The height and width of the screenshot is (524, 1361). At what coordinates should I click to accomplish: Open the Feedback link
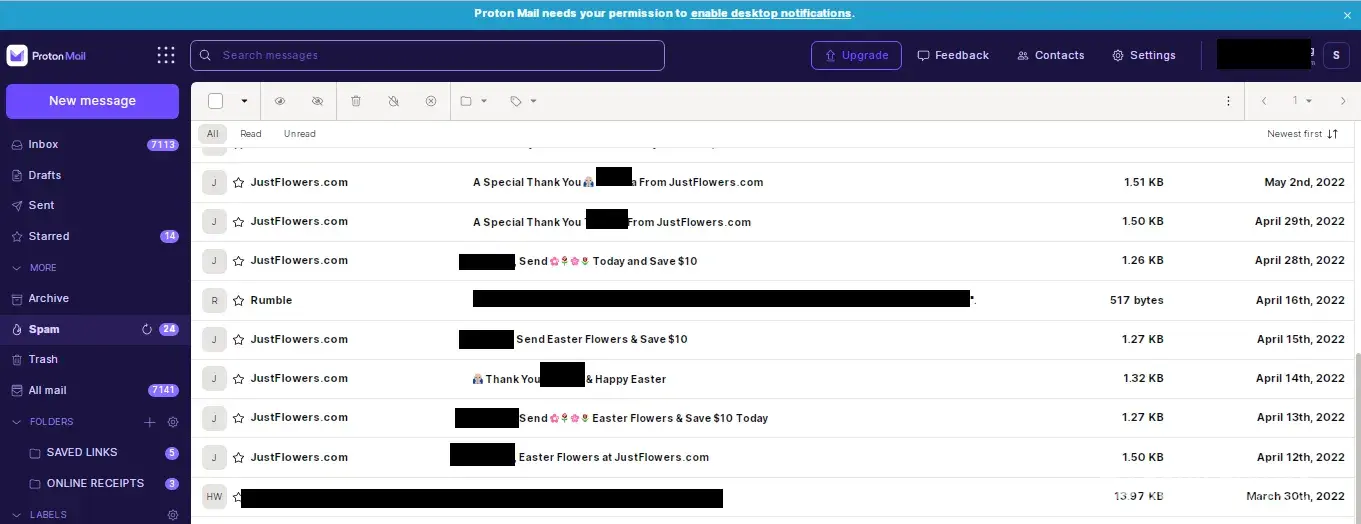click(953, 55)
